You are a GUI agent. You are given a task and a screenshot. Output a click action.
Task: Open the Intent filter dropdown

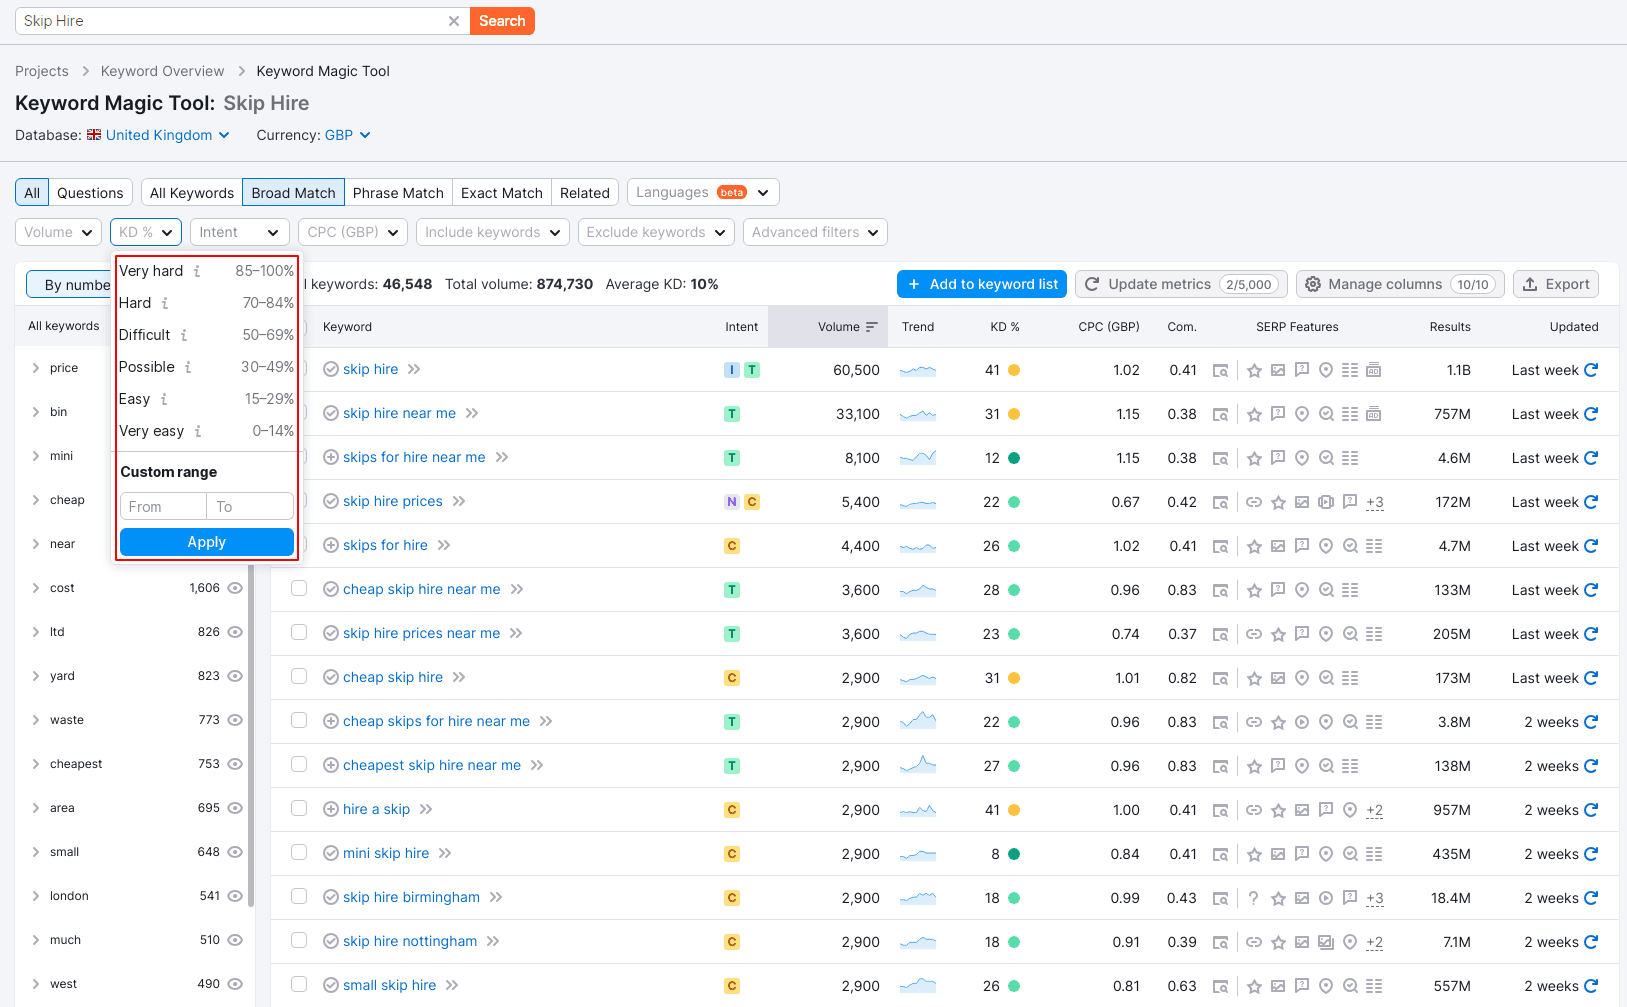(240, 232)
